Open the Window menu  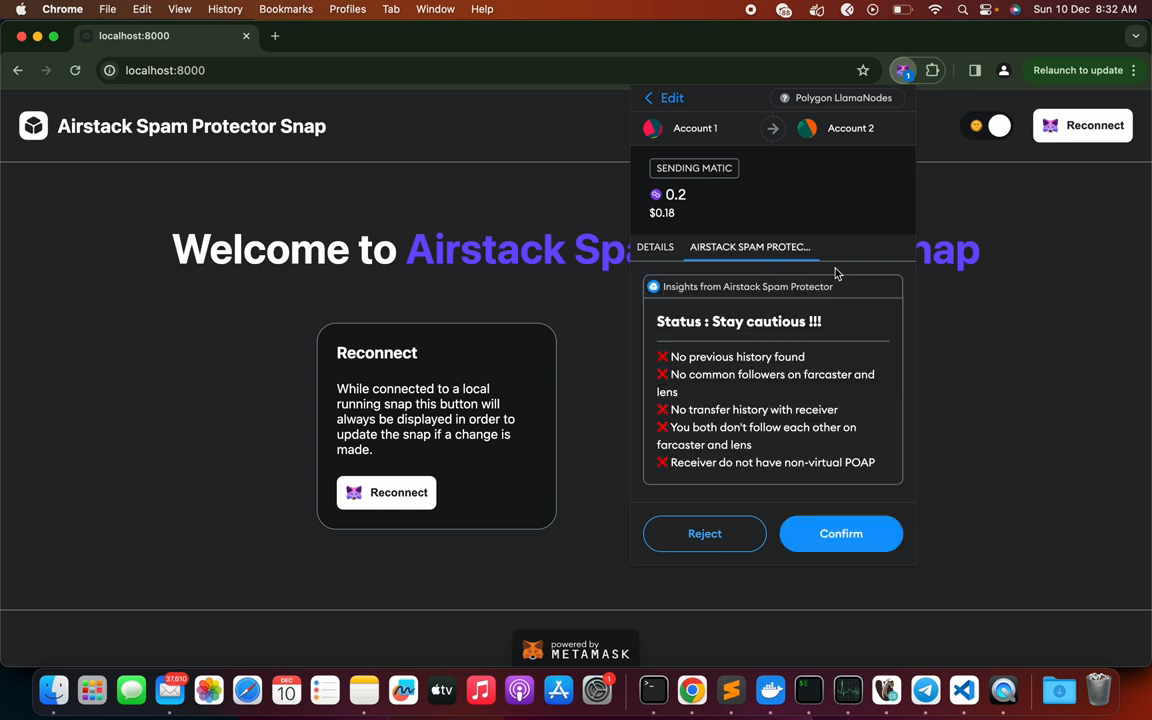coord(435,10)
